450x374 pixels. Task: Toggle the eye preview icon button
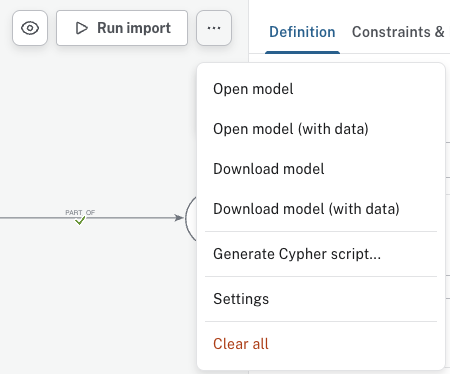tap(30, 28)
